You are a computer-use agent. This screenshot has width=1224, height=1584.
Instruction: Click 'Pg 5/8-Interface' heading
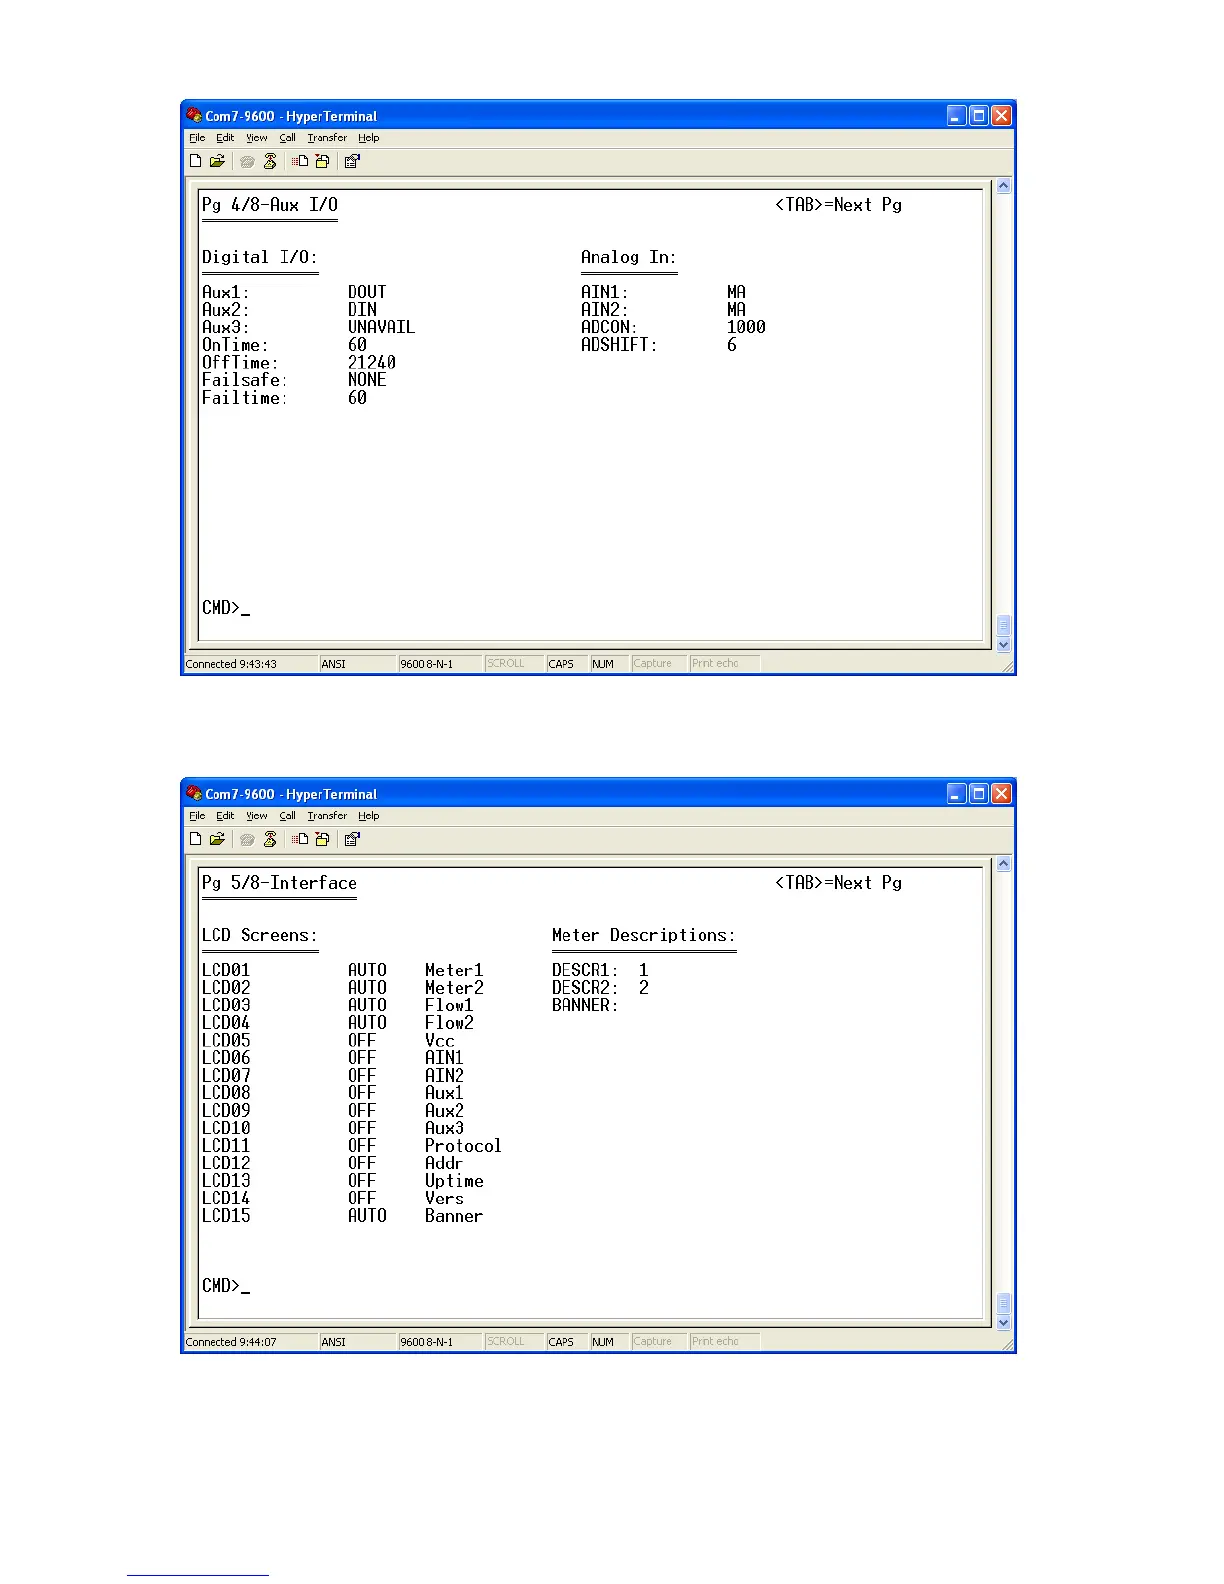[x=279, y=883]
